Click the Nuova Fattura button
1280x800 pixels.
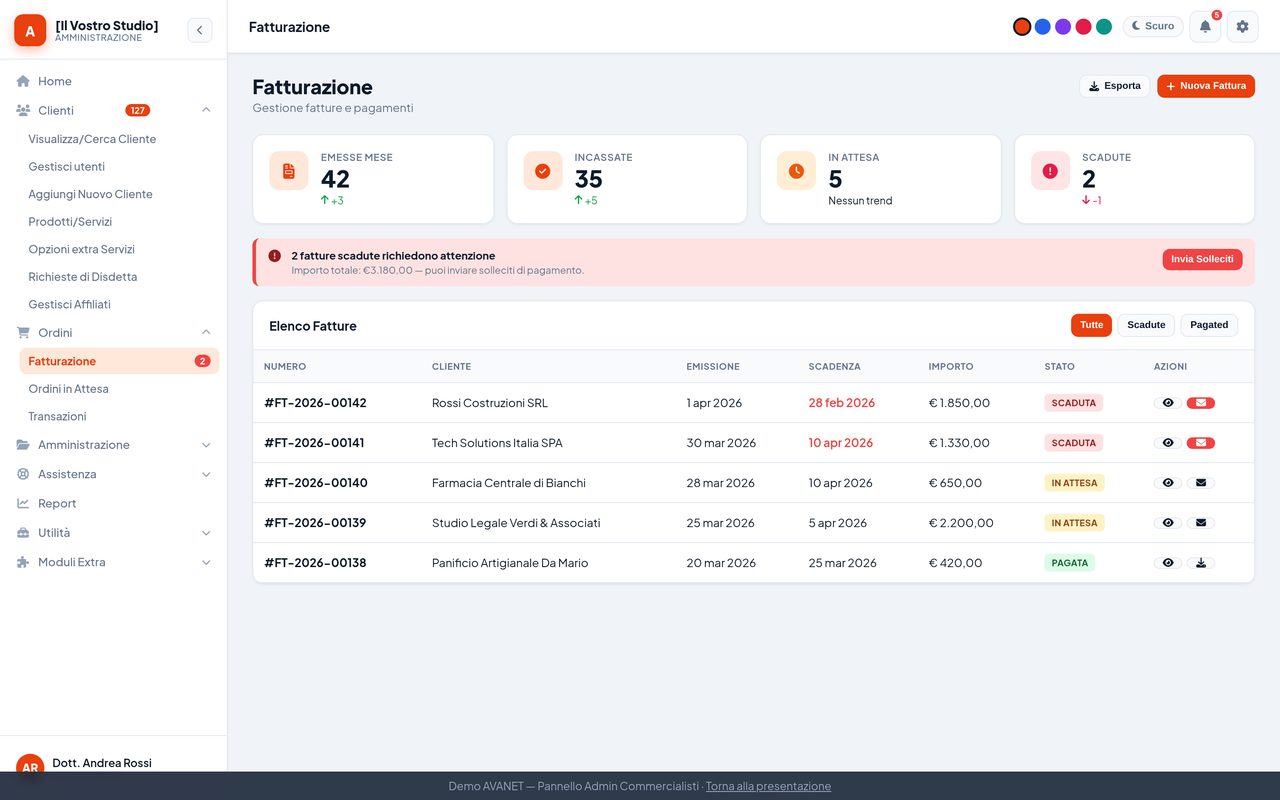[1206, 86]
